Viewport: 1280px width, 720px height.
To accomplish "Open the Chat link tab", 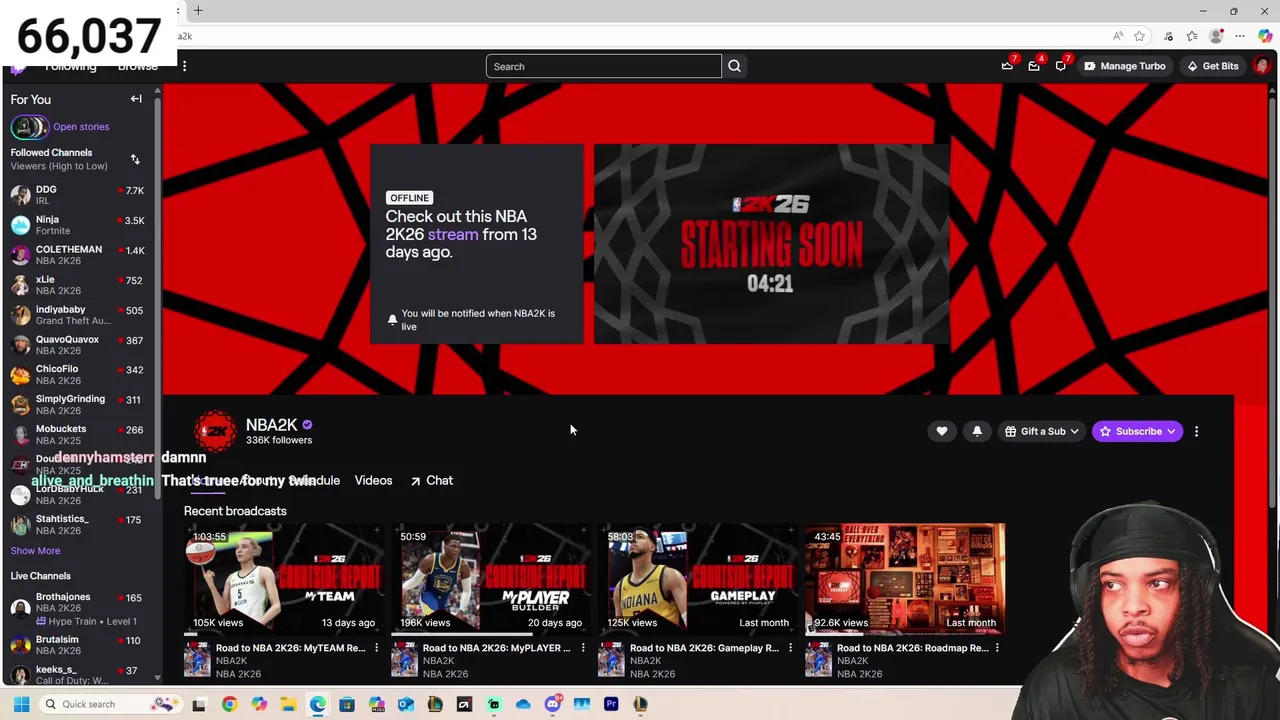I will (431, 480).
